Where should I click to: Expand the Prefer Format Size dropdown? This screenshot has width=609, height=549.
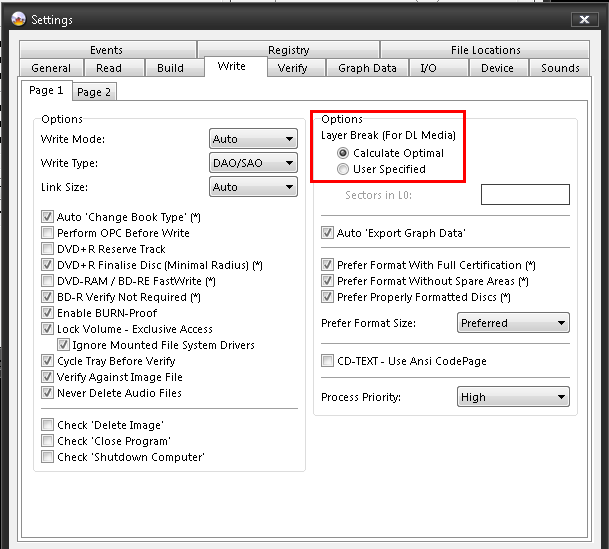coord(514,323)
